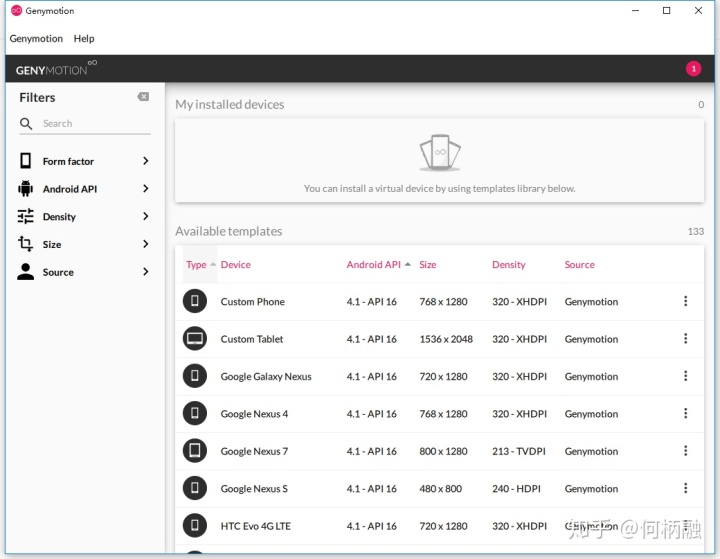Open the Help menu
This screenshot has width=720, height=559.
[84, 39]
